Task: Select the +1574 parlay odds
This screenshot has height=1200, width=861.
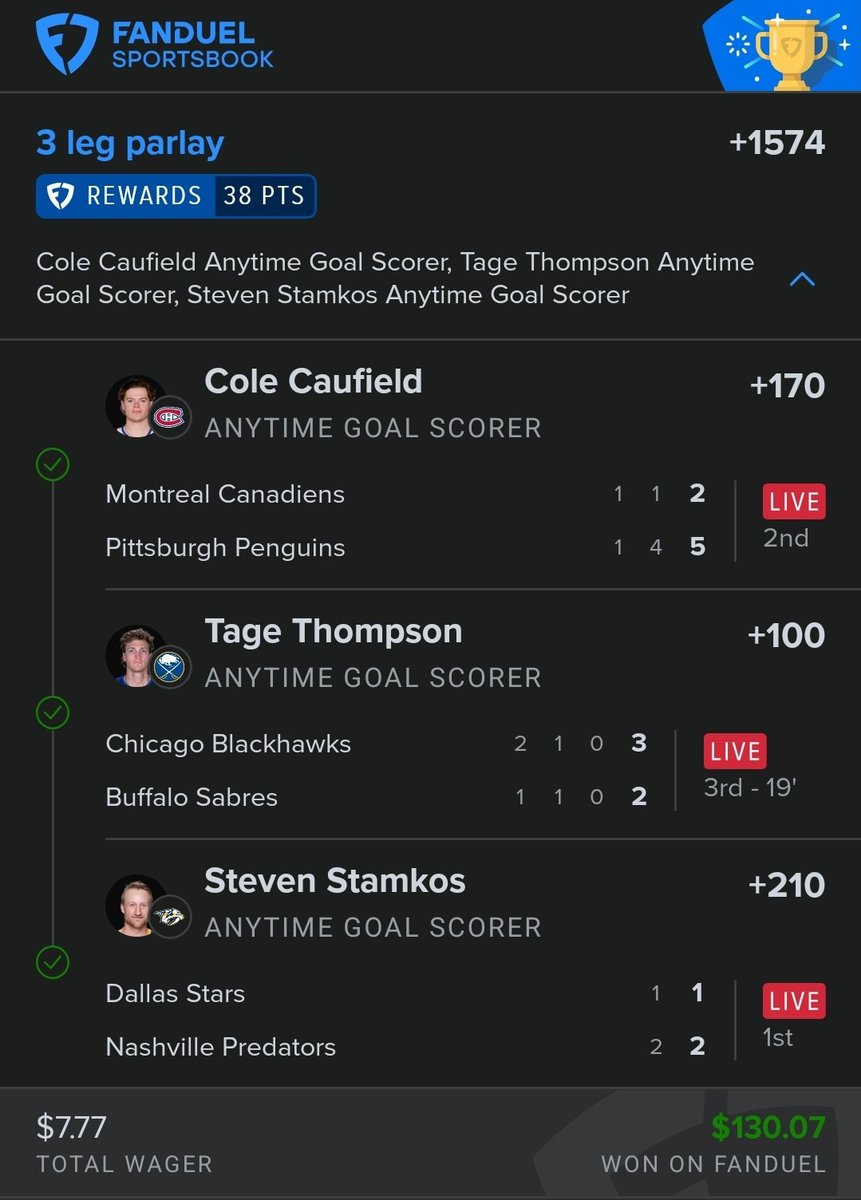Action: click(x=777, y=142)
